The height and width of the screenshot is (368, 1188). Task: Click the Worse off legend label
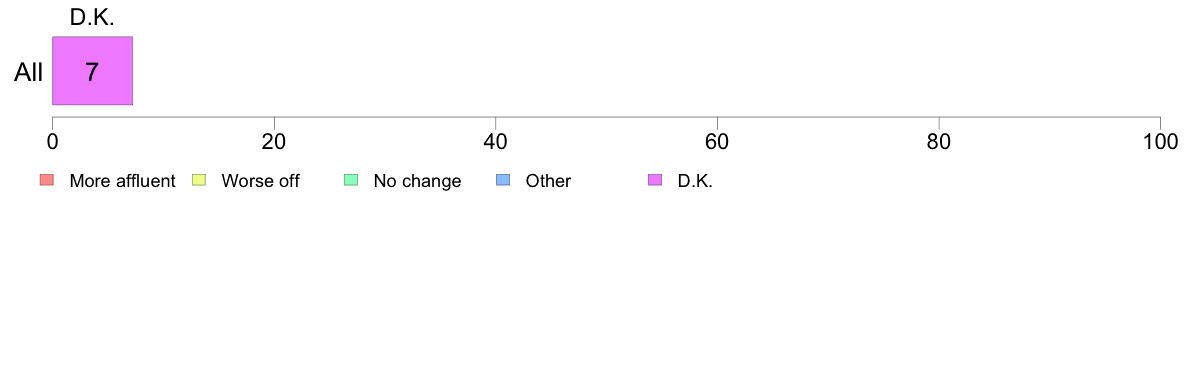pyautogui.click(x=261, y=181)
